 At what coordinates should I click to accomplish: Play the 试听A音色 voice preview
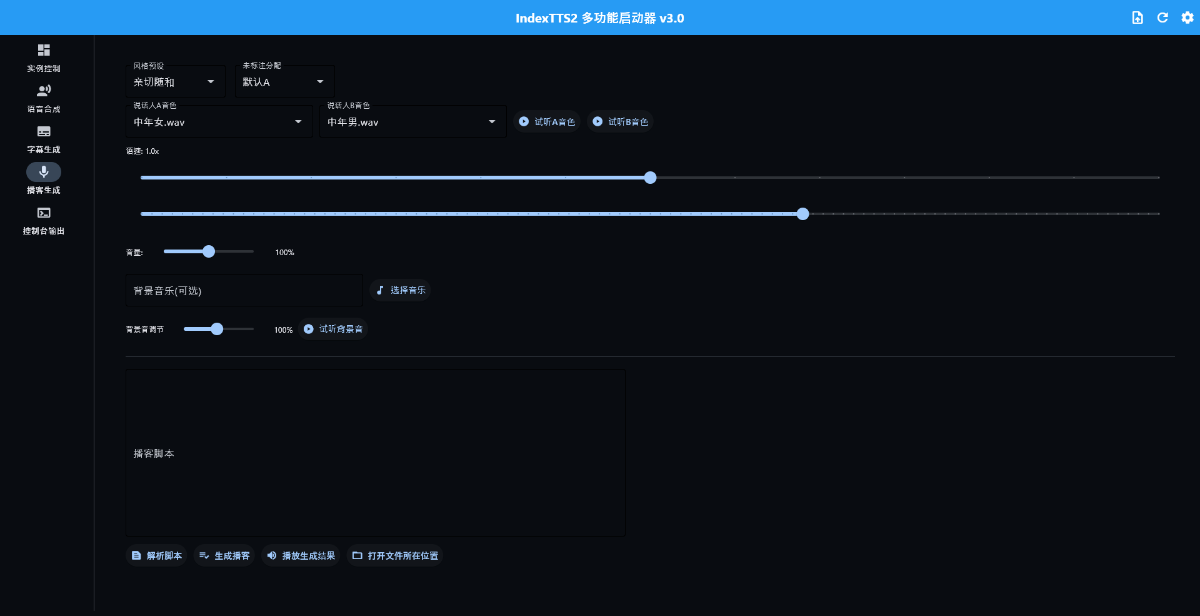547,122
